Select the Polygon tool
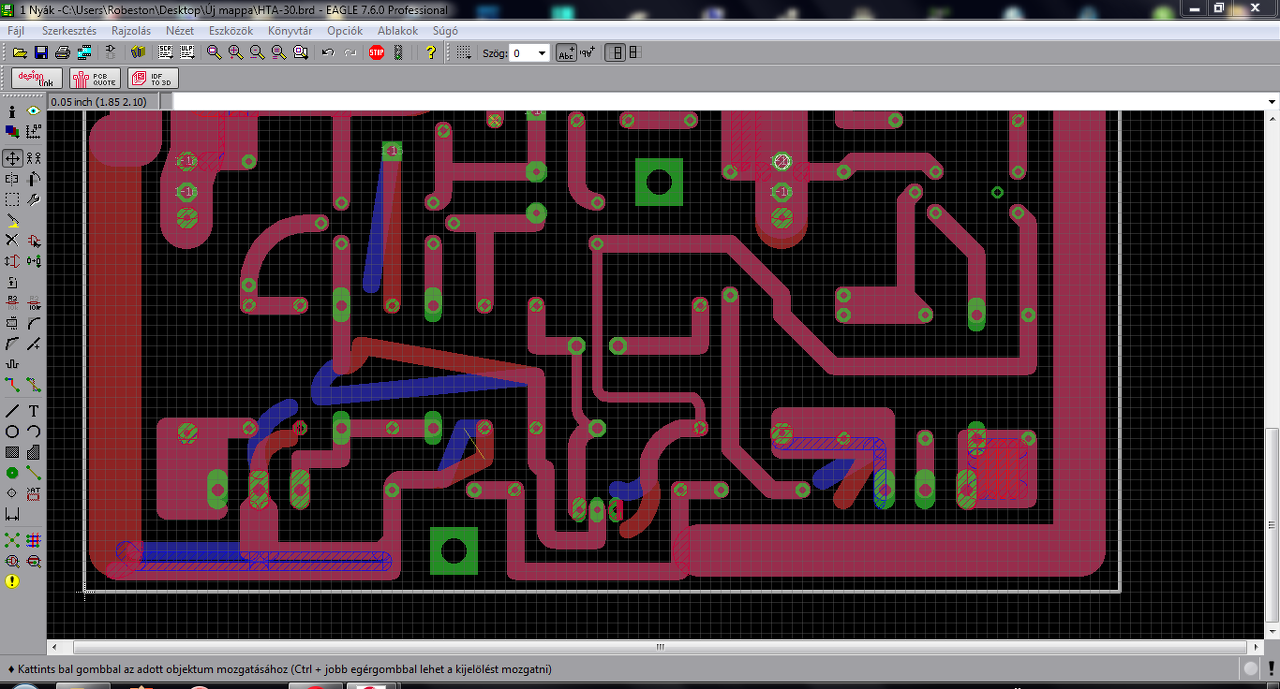The image size is (1280, 689). click(34, 452)
